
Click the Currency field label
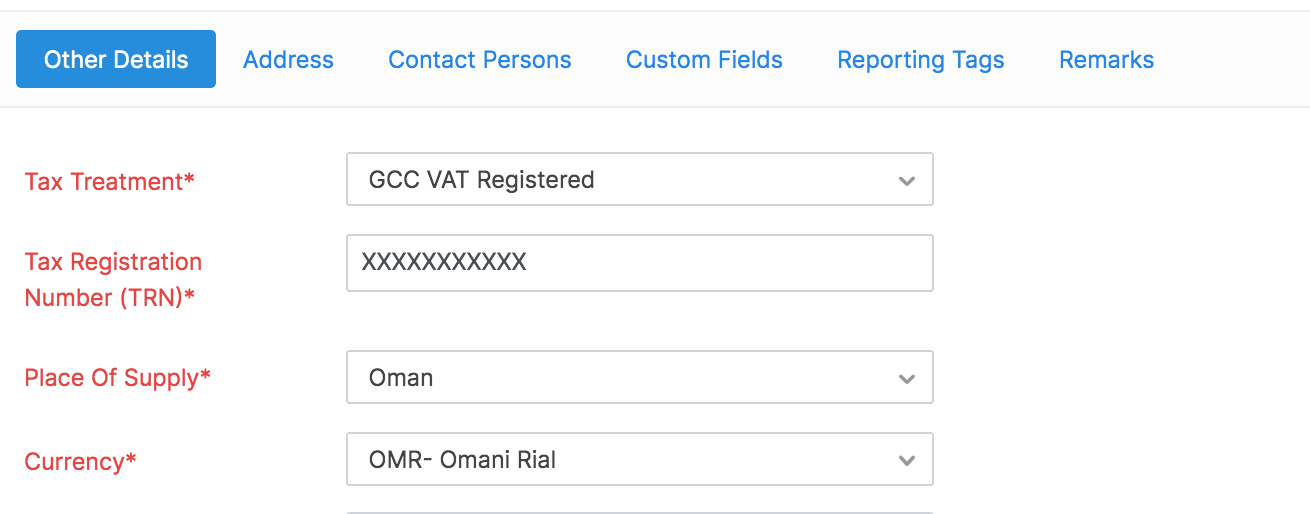pyautogui.click(x=80, y=461)
